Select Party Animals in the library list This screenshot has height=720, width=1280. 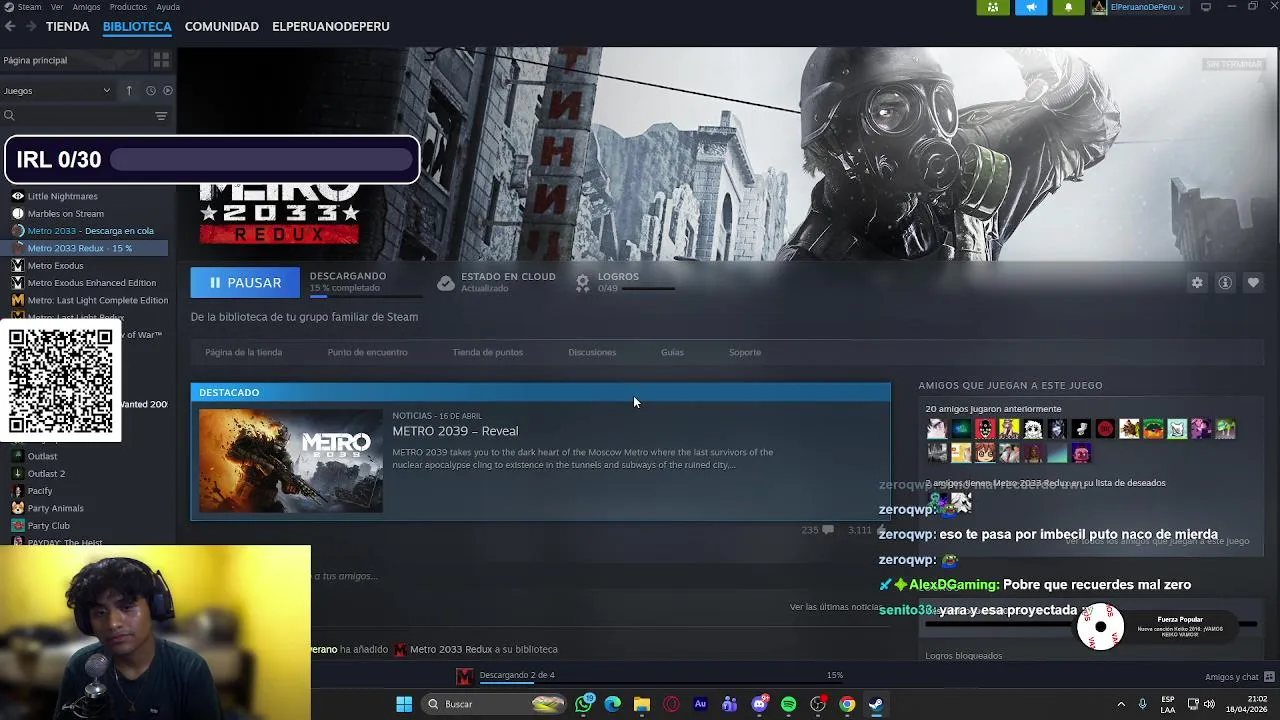(x=55, y=508)
